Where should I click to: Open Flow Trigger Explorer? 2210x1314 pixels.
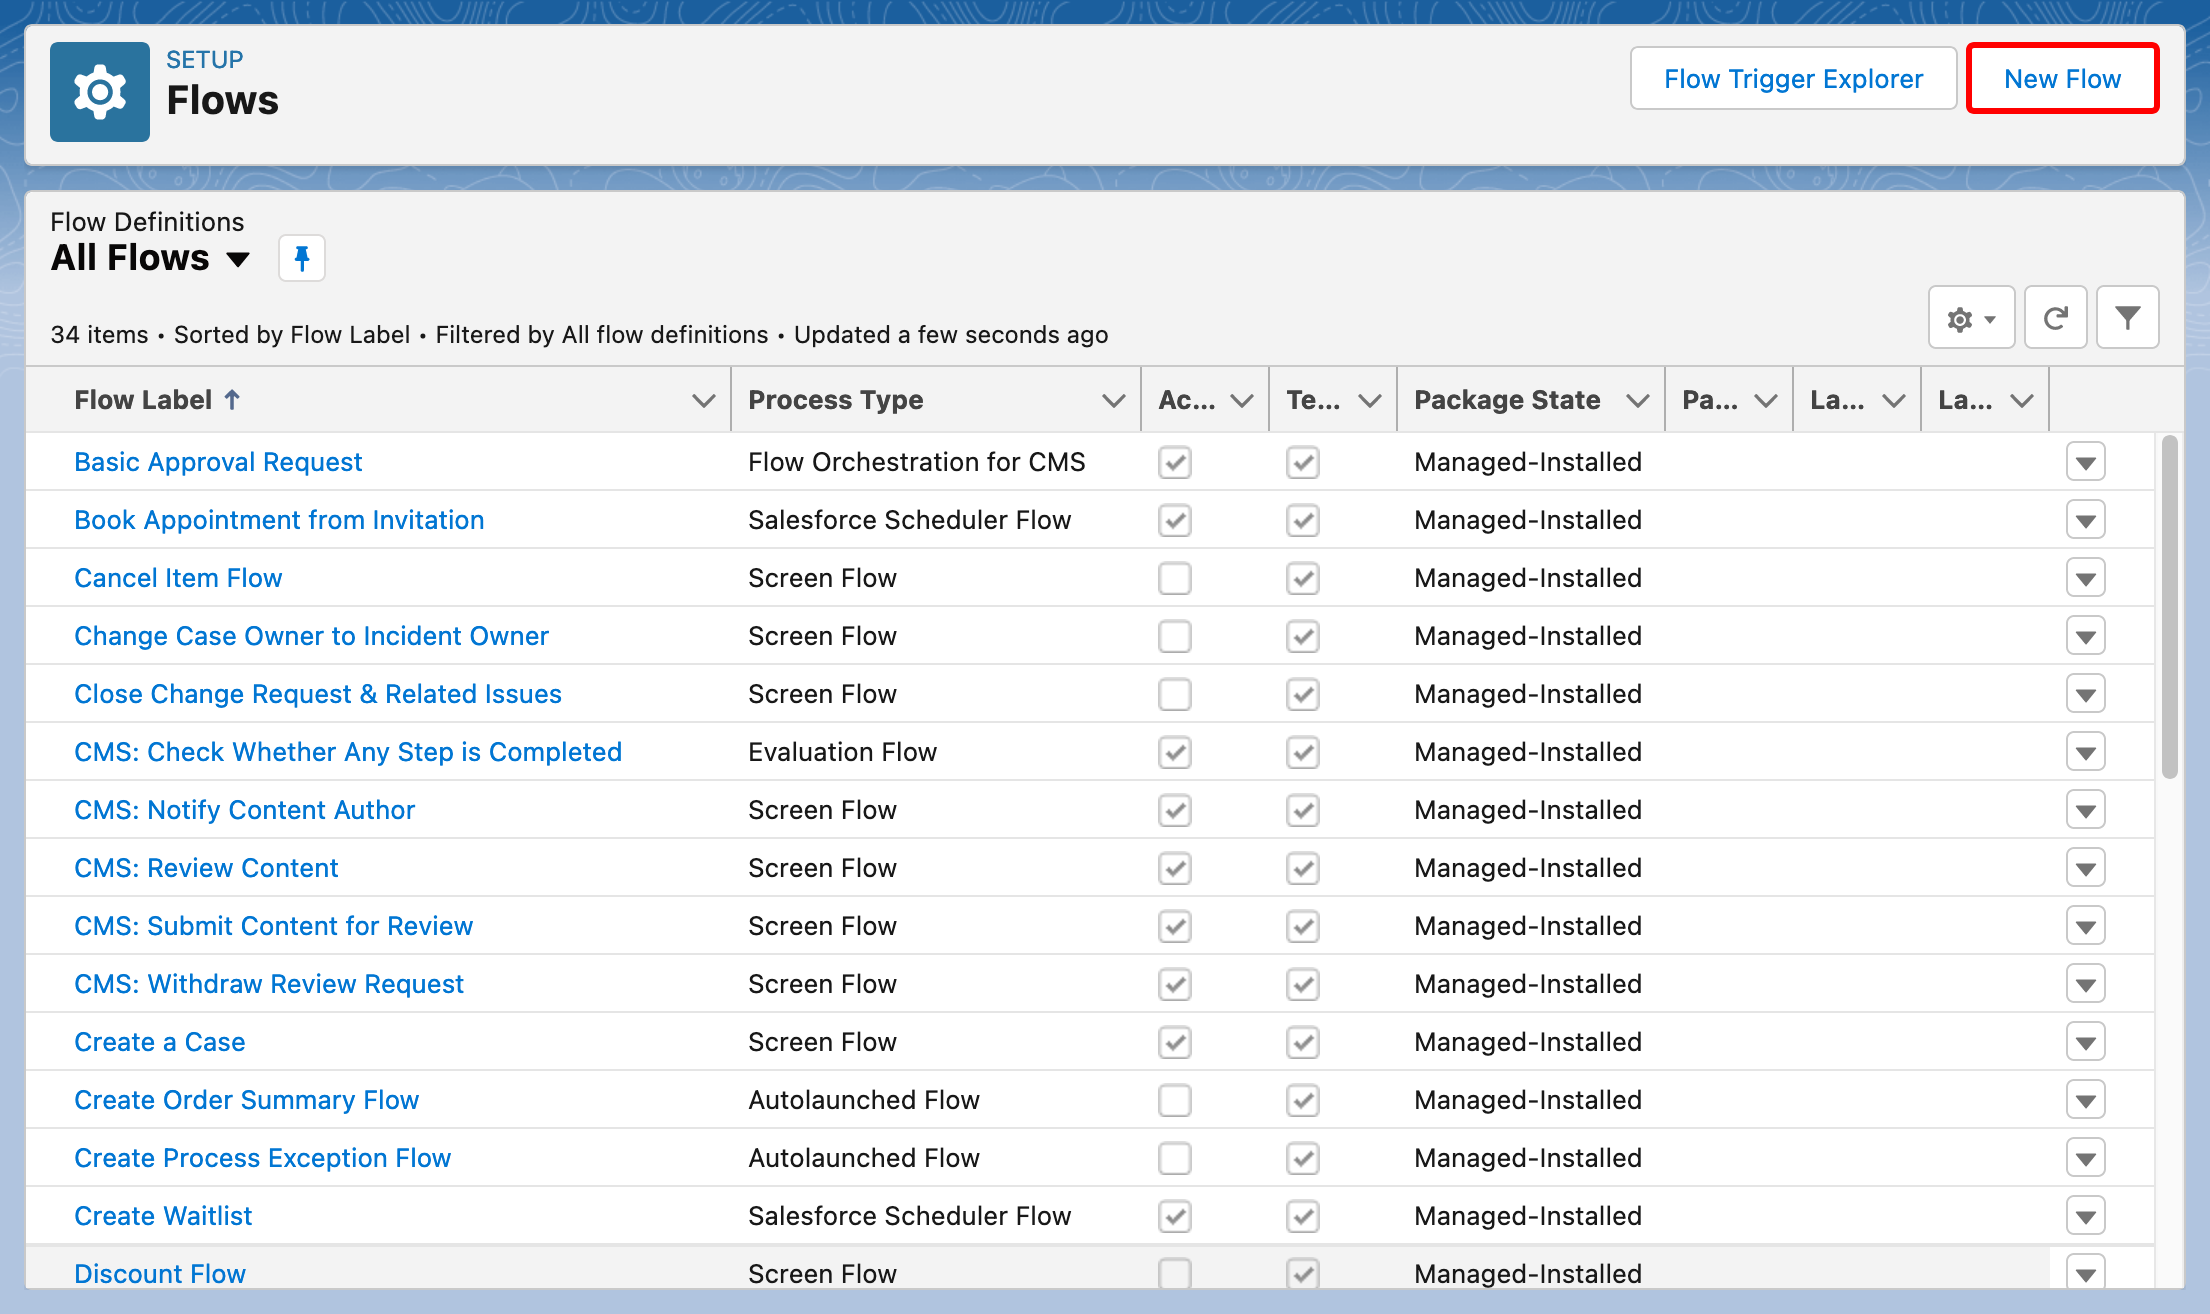1792,79
